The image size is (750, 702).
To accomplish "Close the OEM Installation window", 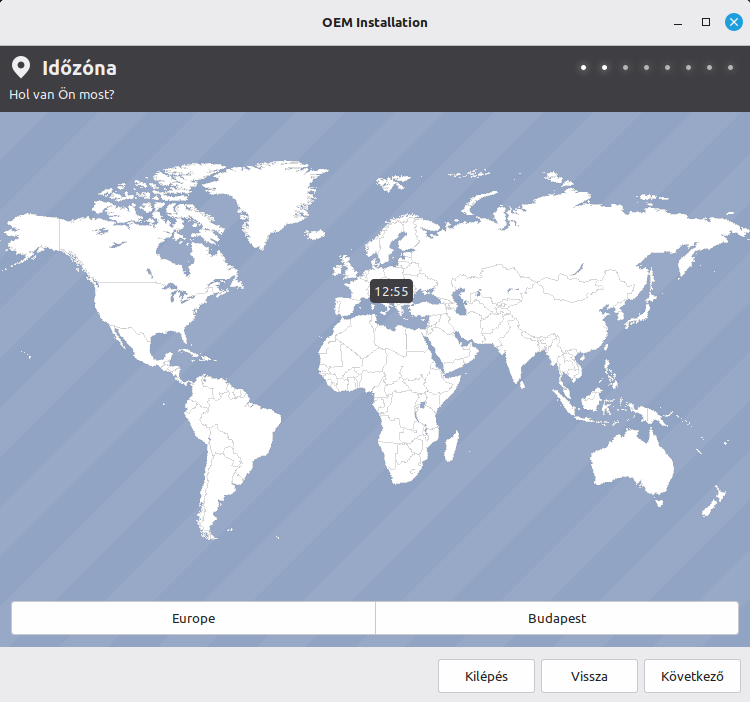I will tap(734, 22).
